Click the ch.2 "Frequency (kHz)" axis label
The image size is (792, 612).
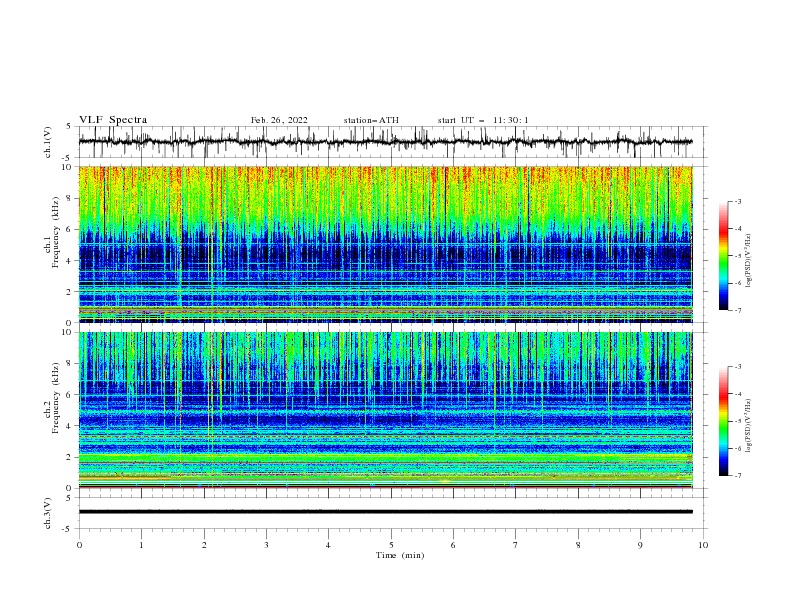click(x=56, y=398)
